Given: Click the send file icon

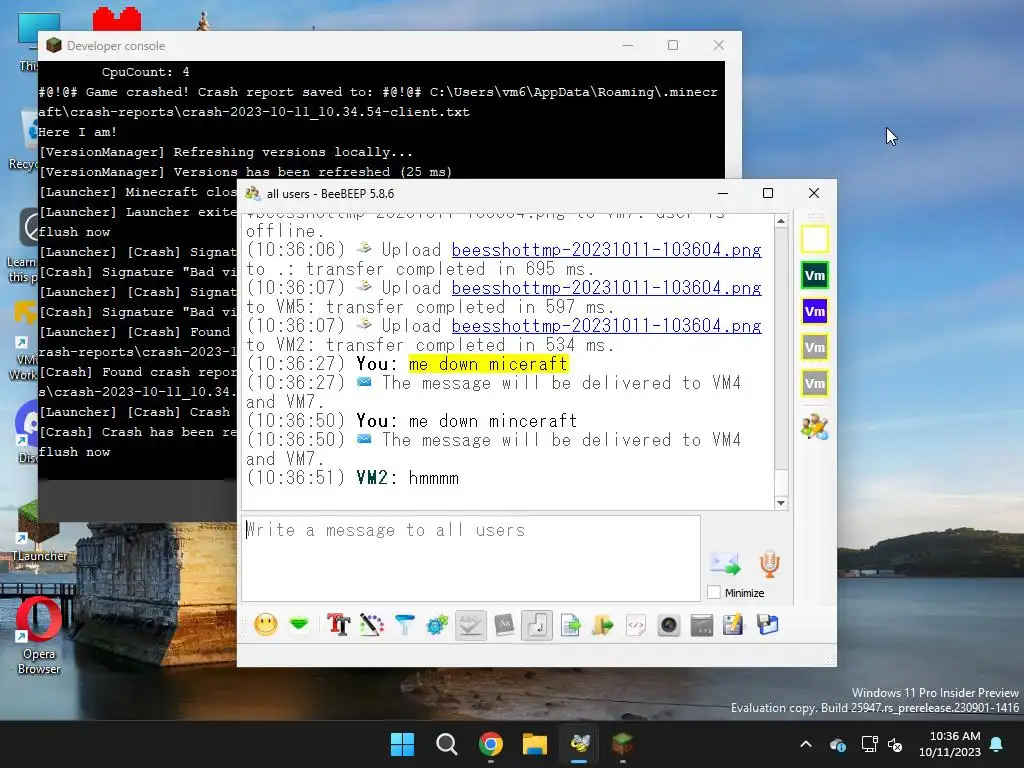Looking at the screenshot, I should coord(570,625).
